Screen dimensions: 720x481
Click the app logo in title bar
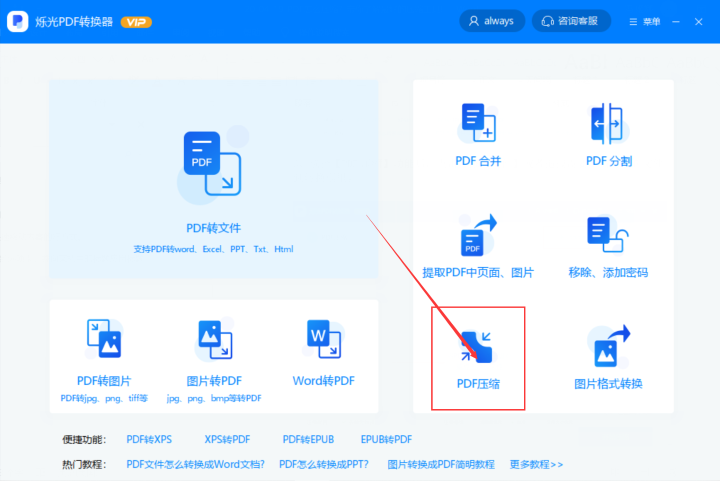coord(17,21)
